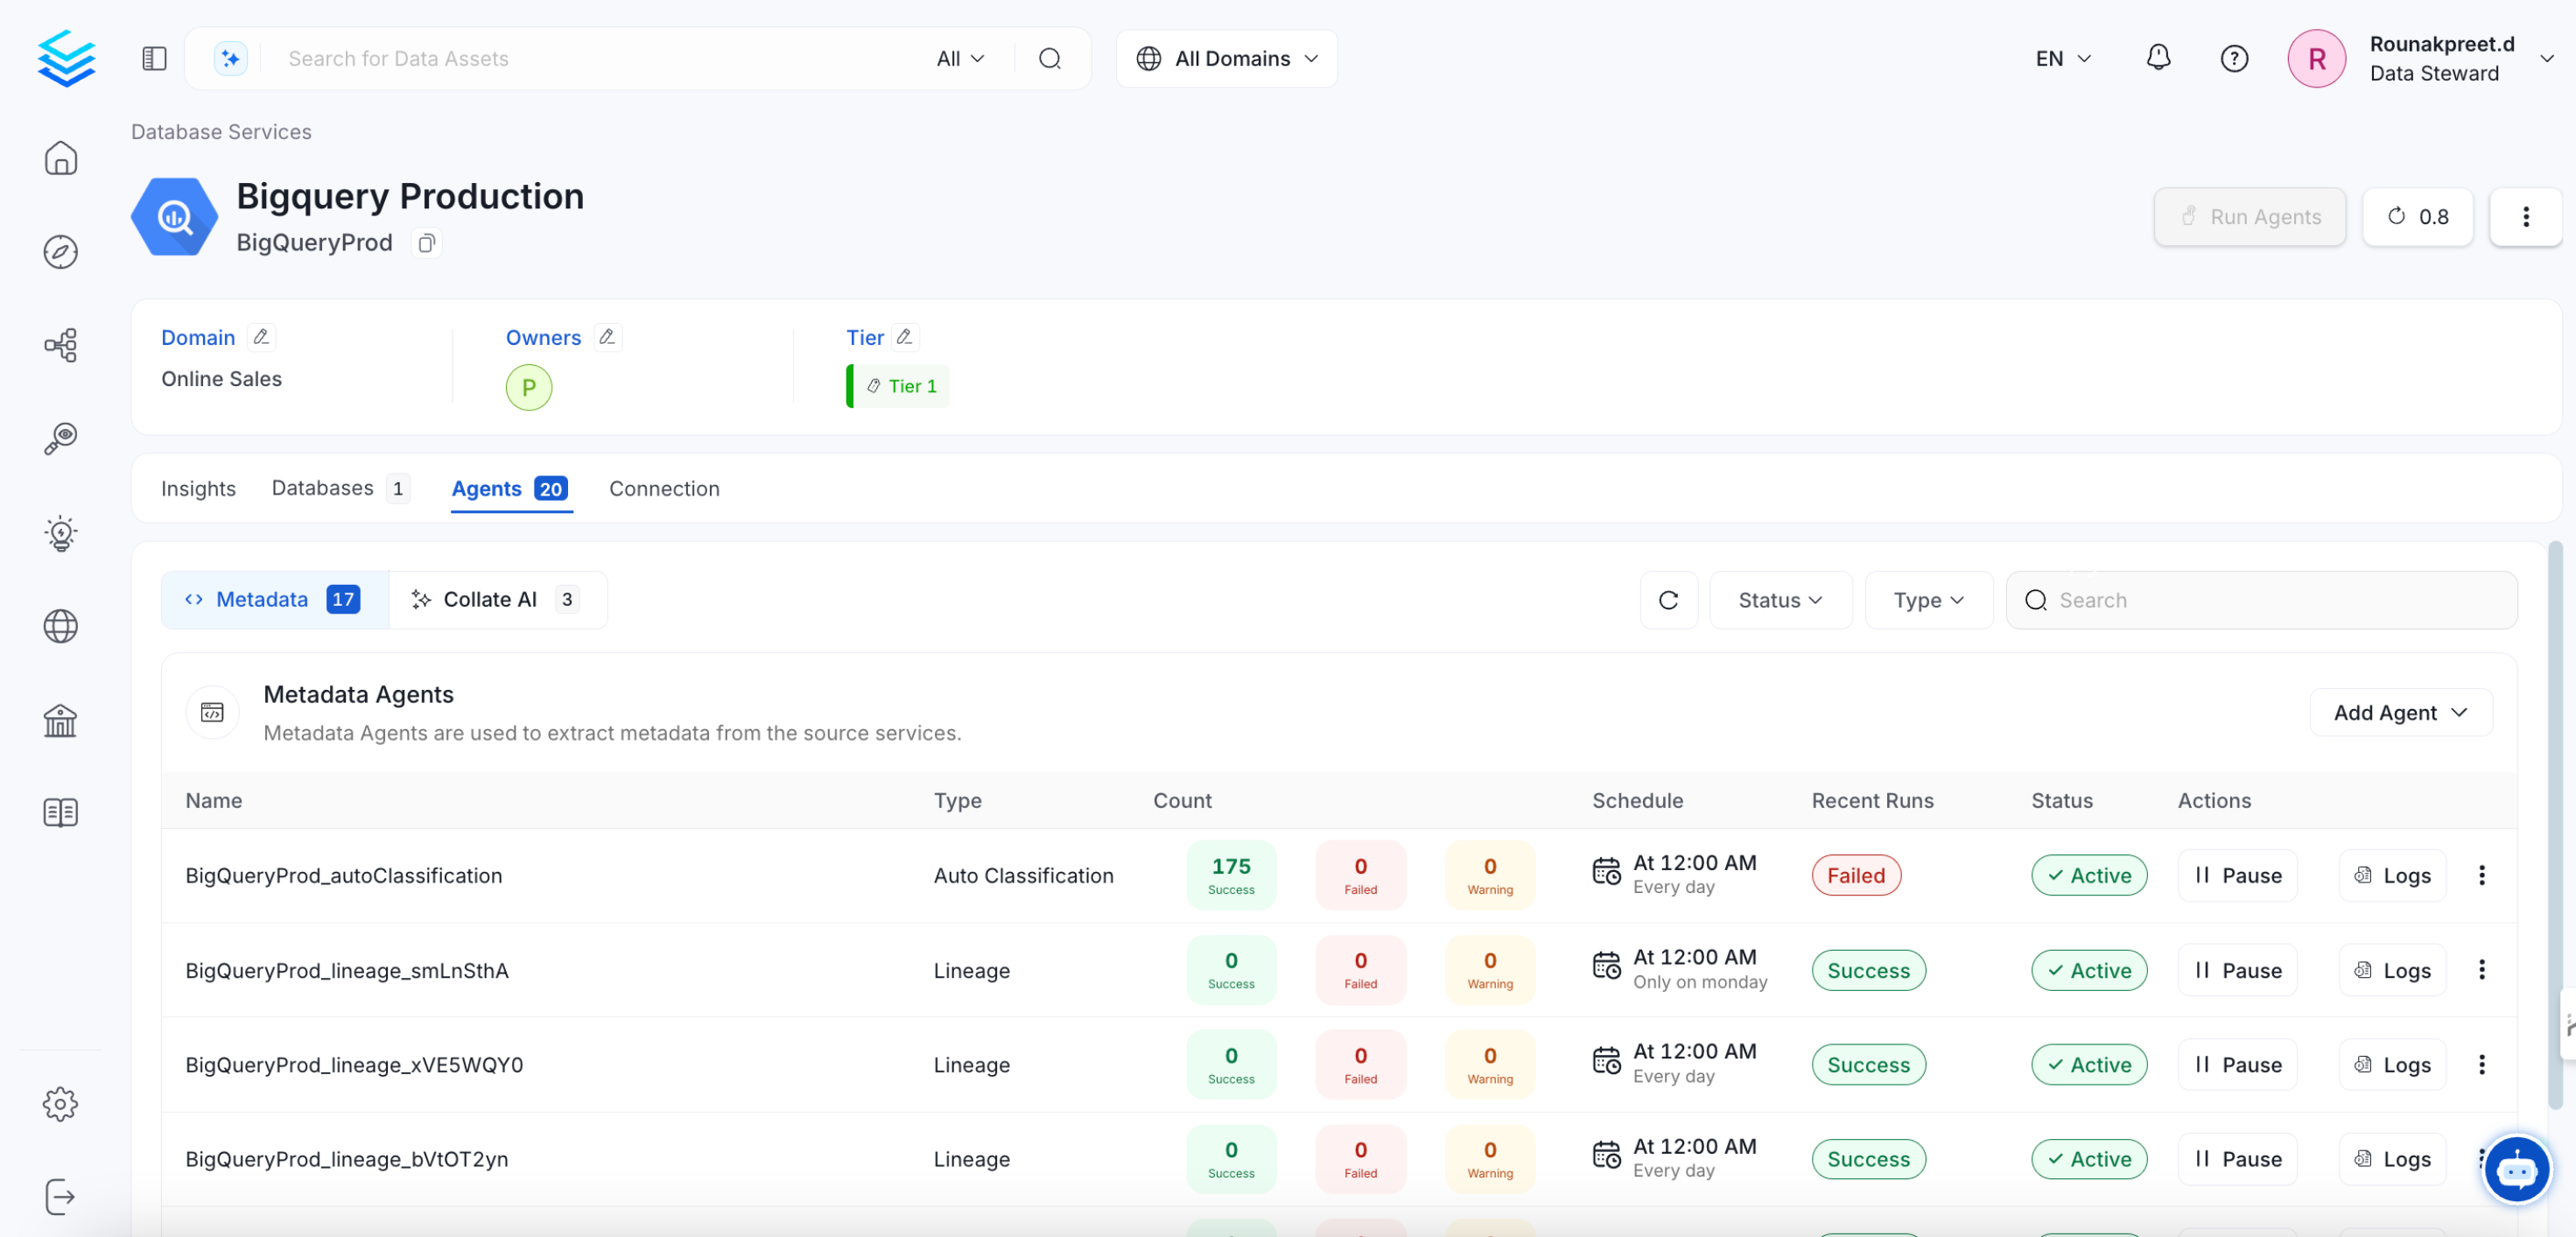Pause the BigQueryProd_autoClassification agent

pos(2237,875)
